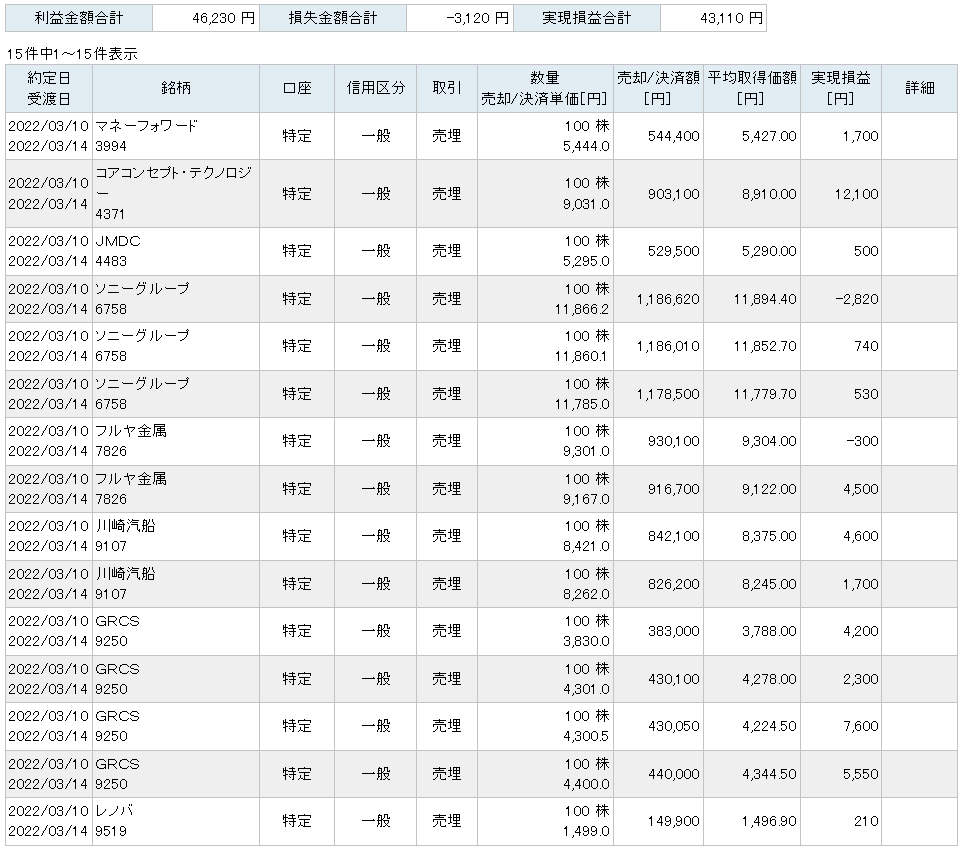Select the マネーフォワード 3994 stock name
The height and width of the screenshot is (850, 962).
(146, 136)
